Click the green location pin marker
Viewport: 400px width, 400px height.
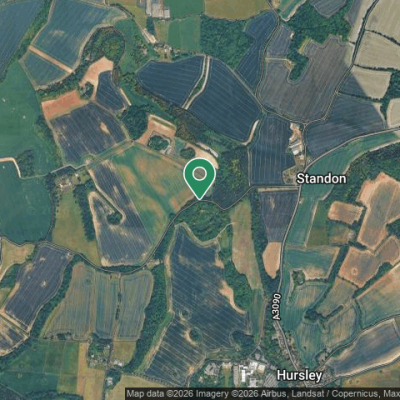tap(200, 179)
